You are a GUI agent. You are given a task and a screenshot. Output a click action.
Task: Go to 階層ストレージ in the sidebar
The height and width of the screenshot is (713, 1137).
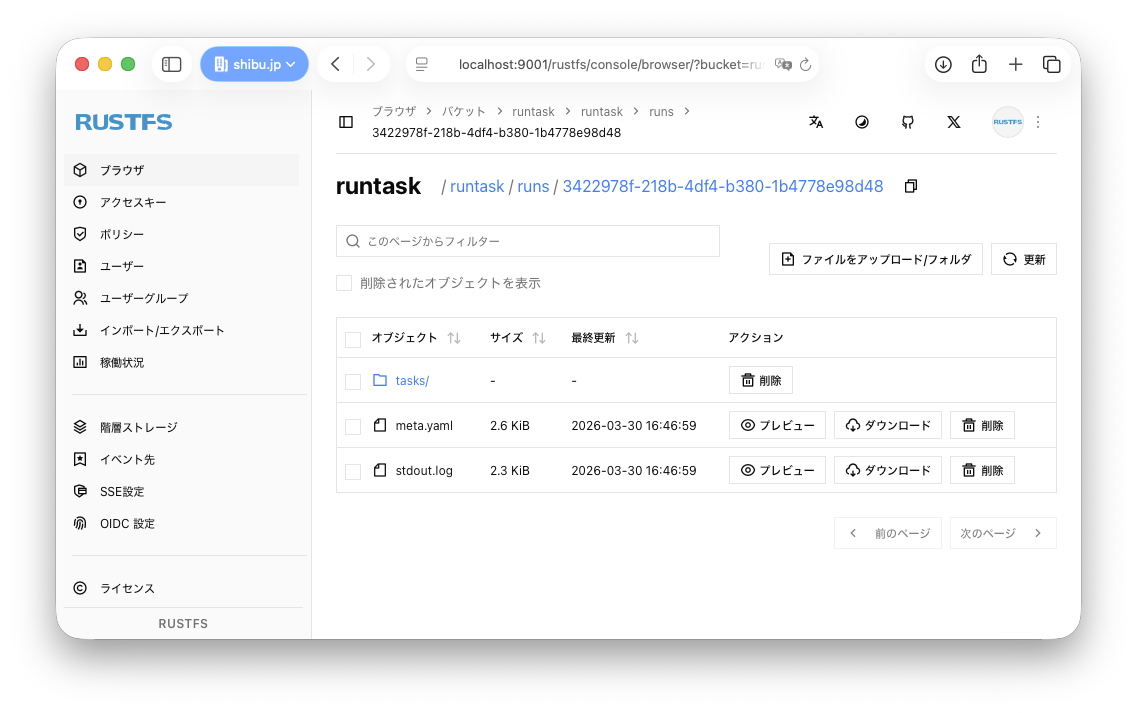(138, 427)
